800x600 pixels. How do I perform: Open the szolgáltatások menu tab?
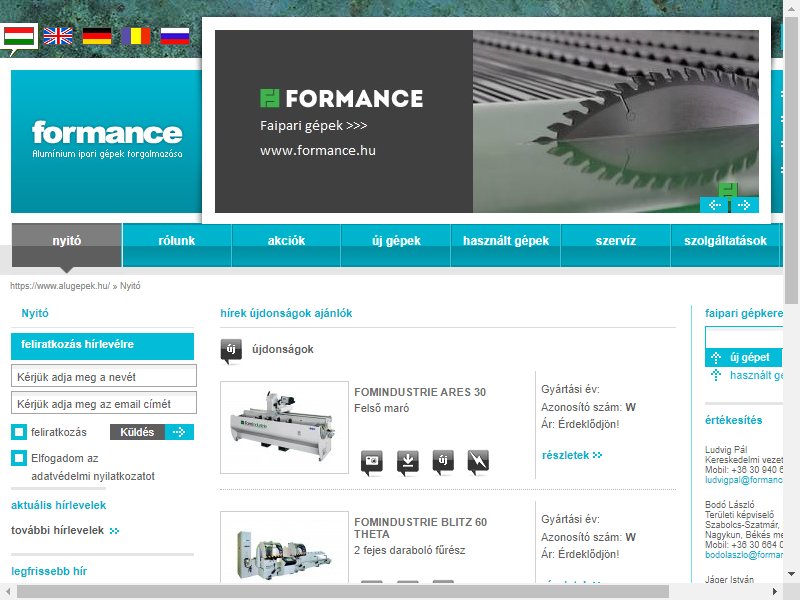(725, 245)
